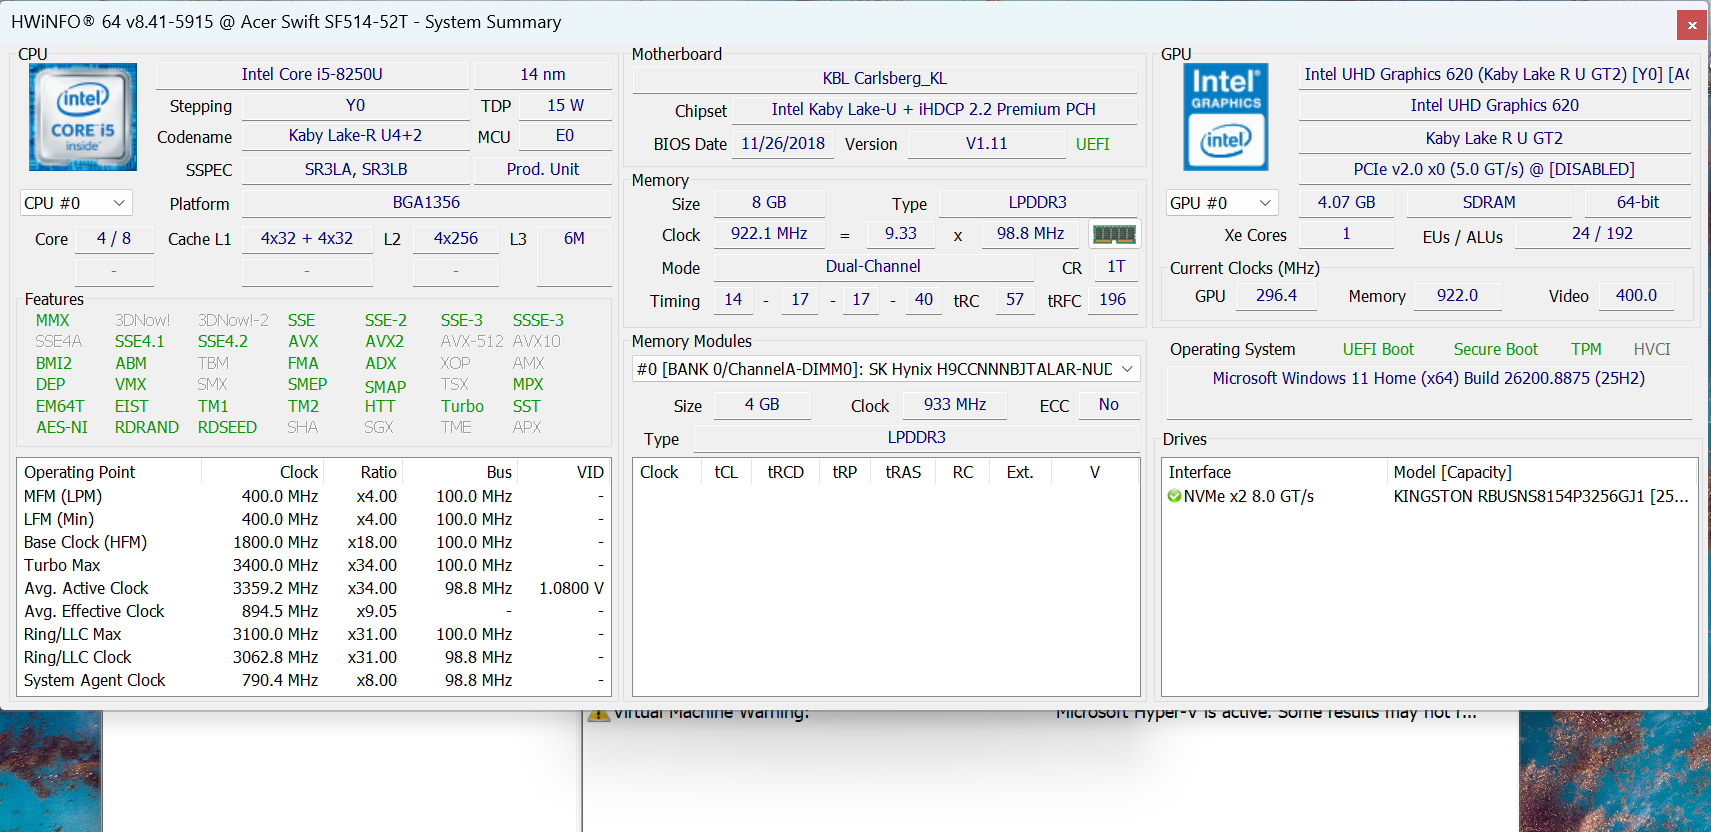Click the SR3LA, SR3LB SSPEC value
Image resolution: width=1711 pixels, height=832 pixels.
coord(355,169)
